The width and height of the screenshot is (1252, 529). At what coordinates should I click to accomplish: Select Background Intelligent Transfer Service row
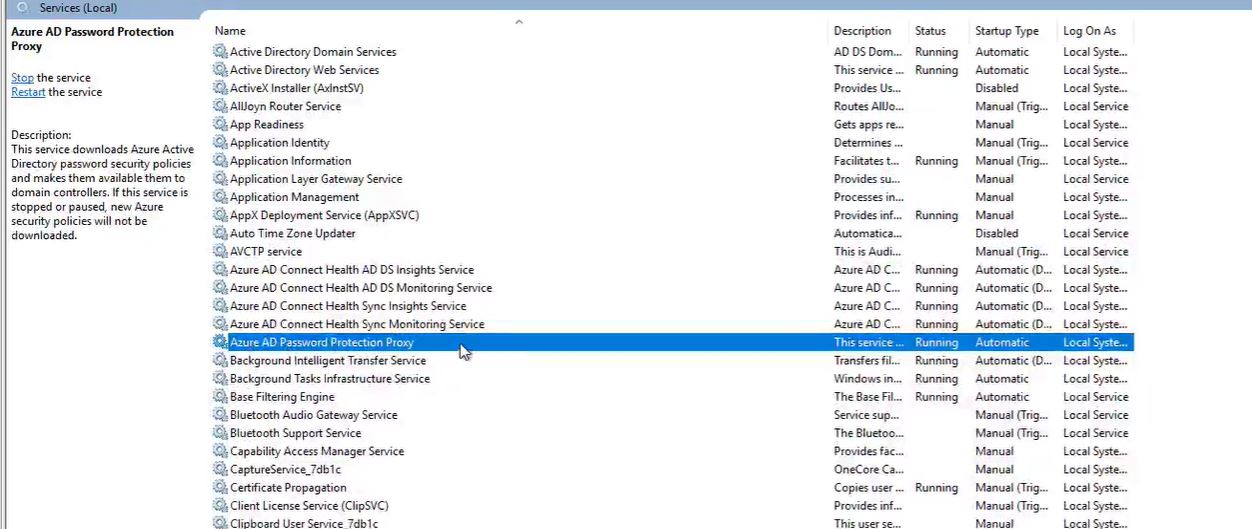coord(328,361)
